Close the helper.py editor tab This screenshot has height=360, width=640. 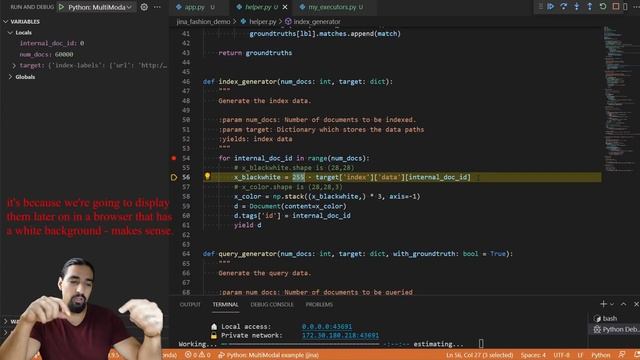coord(285,7)
